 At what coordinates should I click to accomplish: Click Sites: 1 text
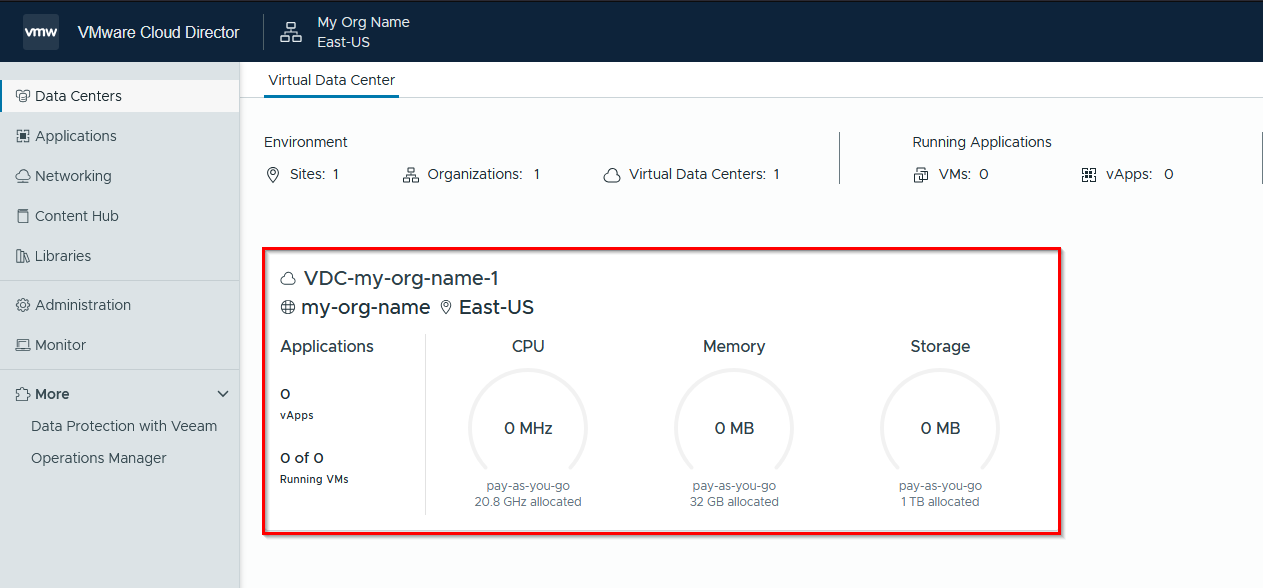pos(315,174)
